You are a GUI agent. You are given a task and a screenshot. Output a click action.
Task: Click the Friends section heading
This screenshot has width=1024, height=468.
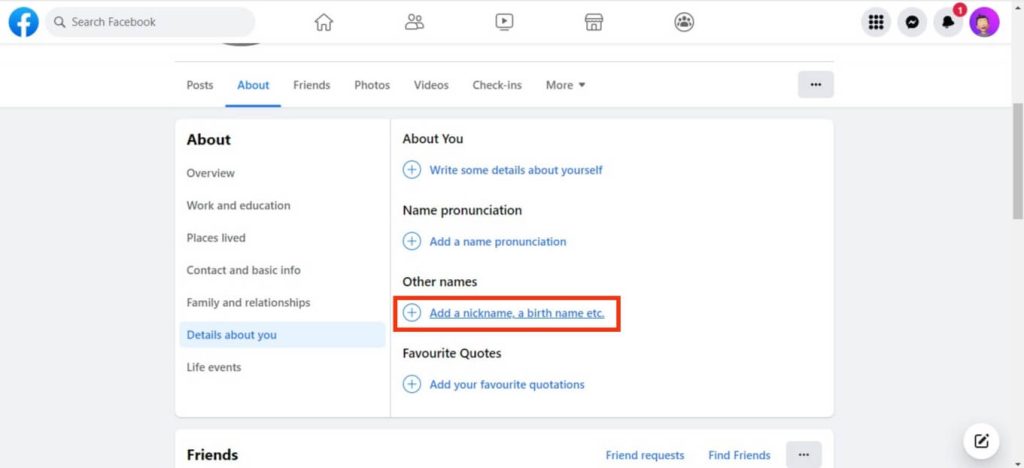click(212, 455)
